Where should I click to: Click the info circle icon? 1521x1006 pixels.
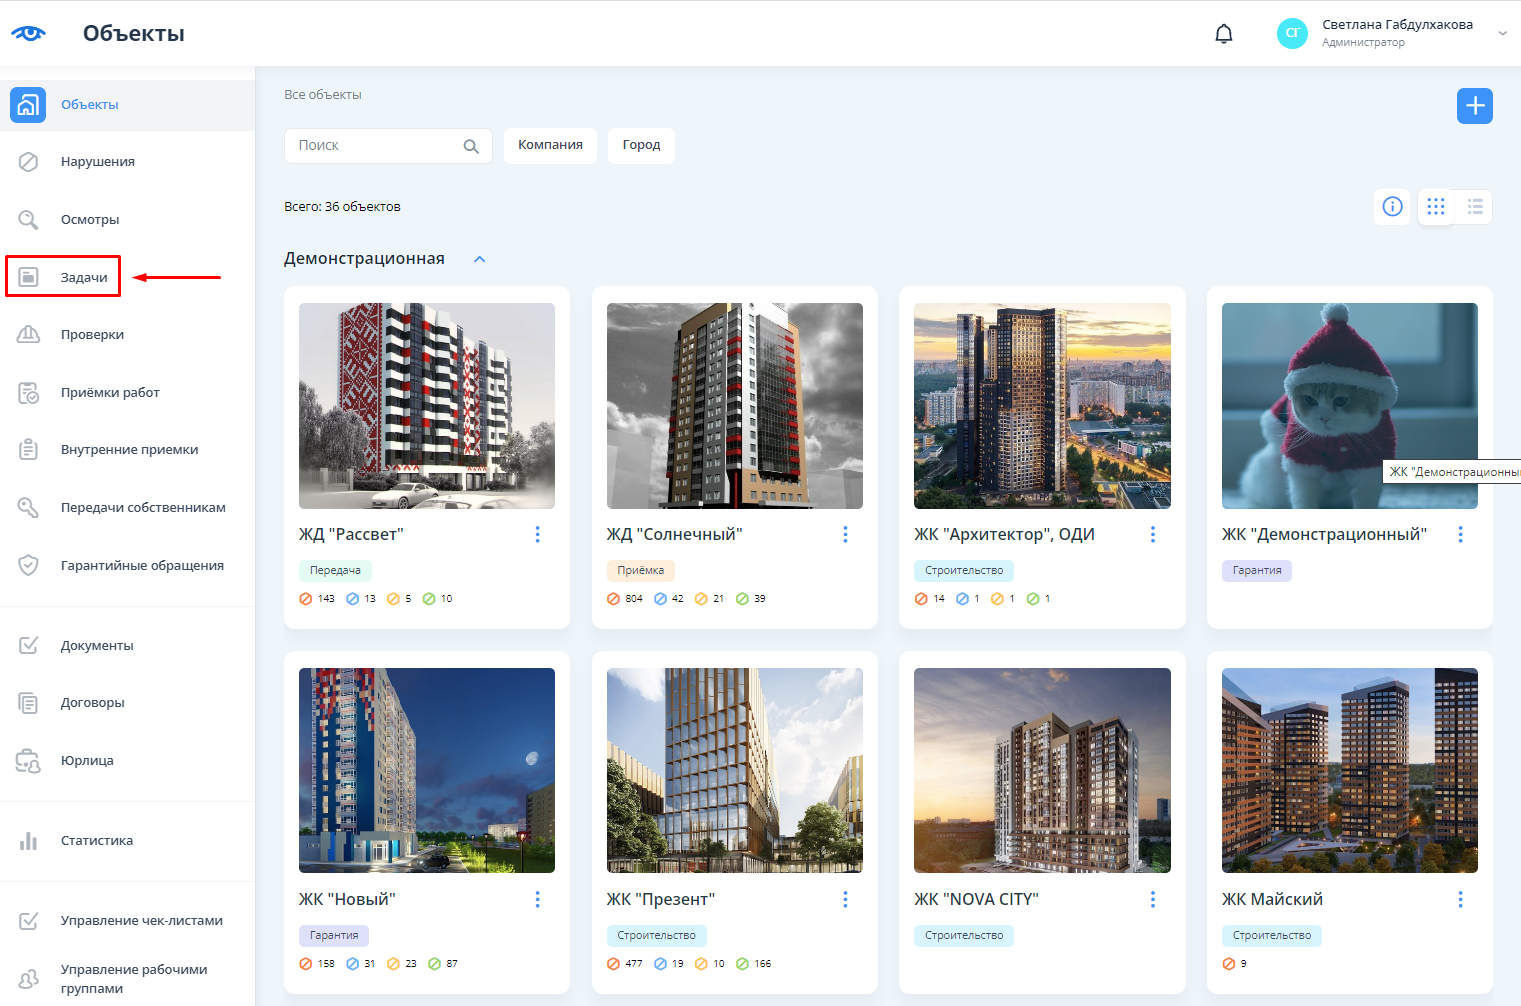tap(1392, 206)
